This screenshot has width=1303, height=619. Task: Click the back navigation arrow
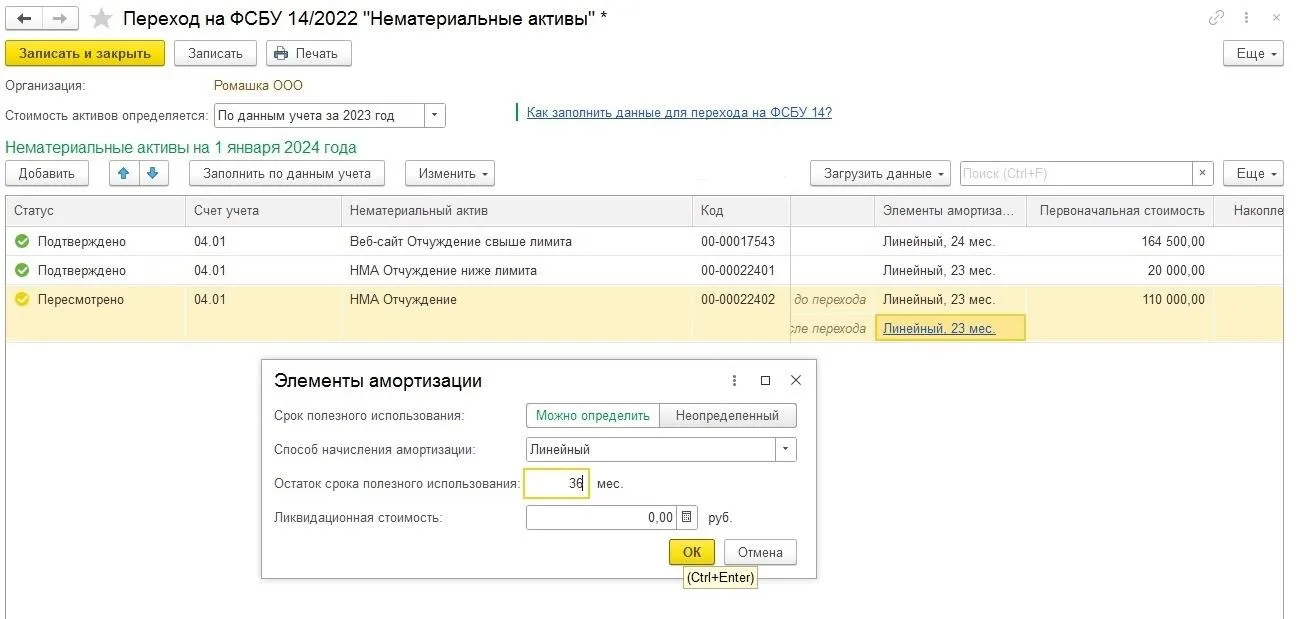tap(24, 18)
